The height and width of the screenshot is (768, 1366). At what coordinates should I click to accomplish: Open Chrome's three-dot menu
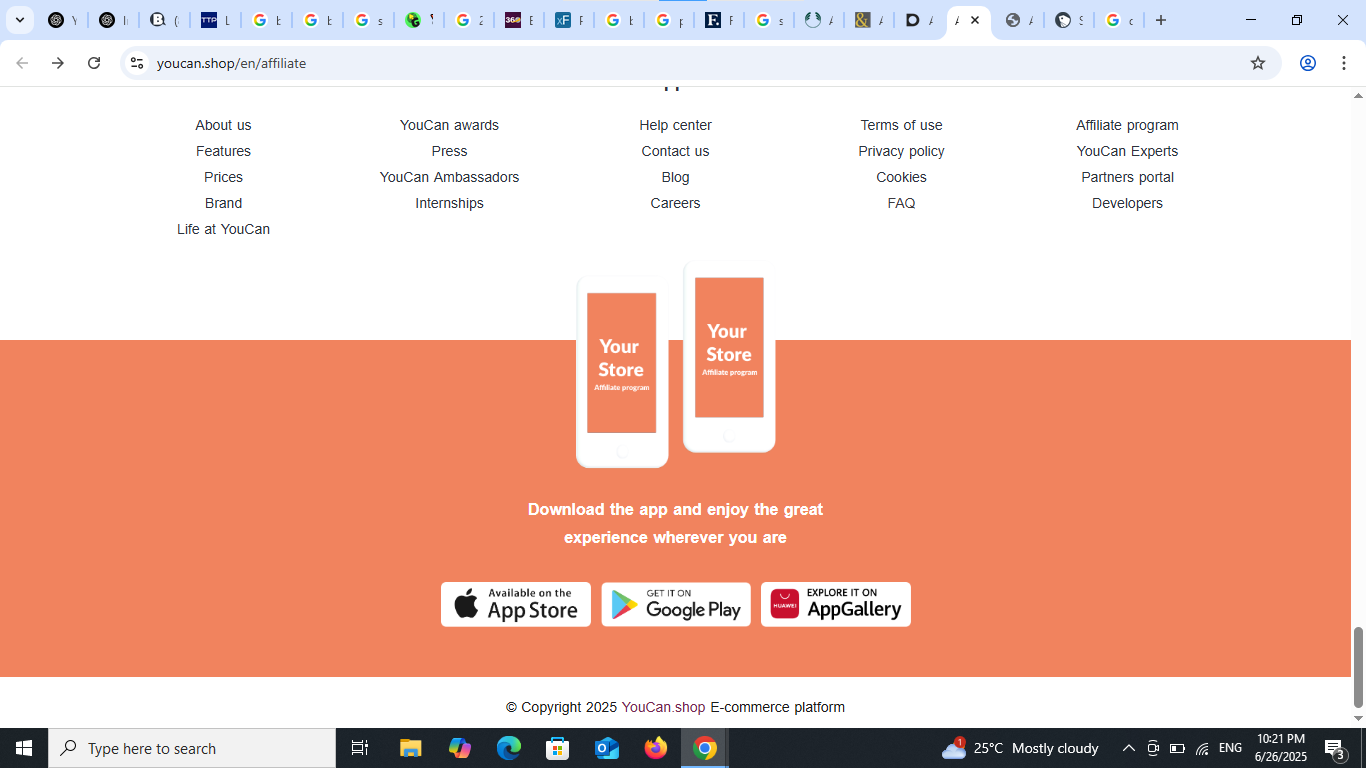(1343, 63)
